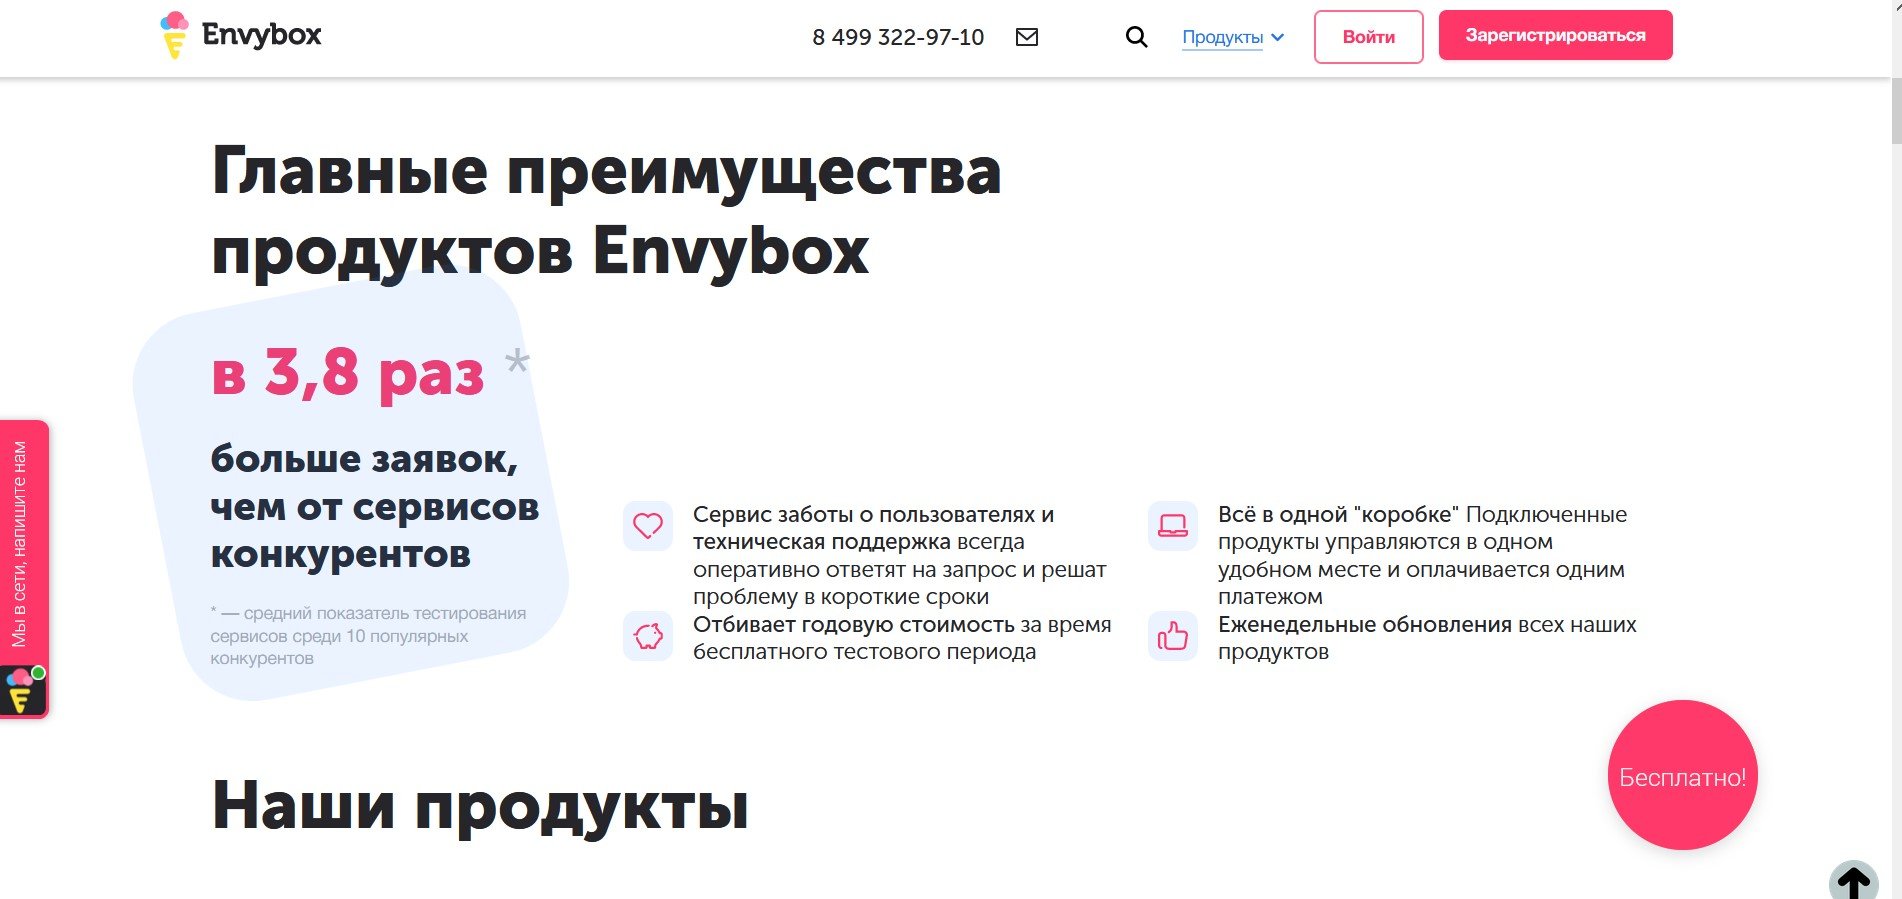The height and width of the screenshot is (899, 1902).
Task: Click the 'Наши продукты' heading
Action: click(x=480, y=806)
